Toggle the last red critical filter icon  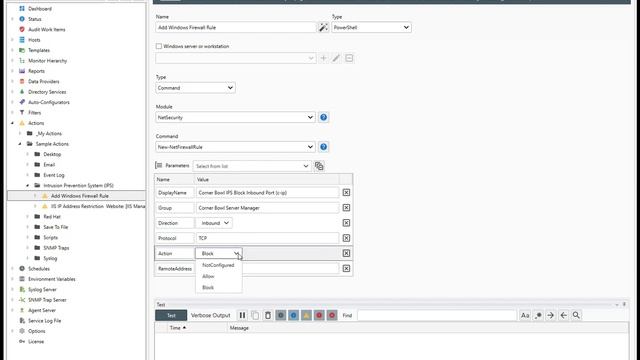(x=332, y=315)
